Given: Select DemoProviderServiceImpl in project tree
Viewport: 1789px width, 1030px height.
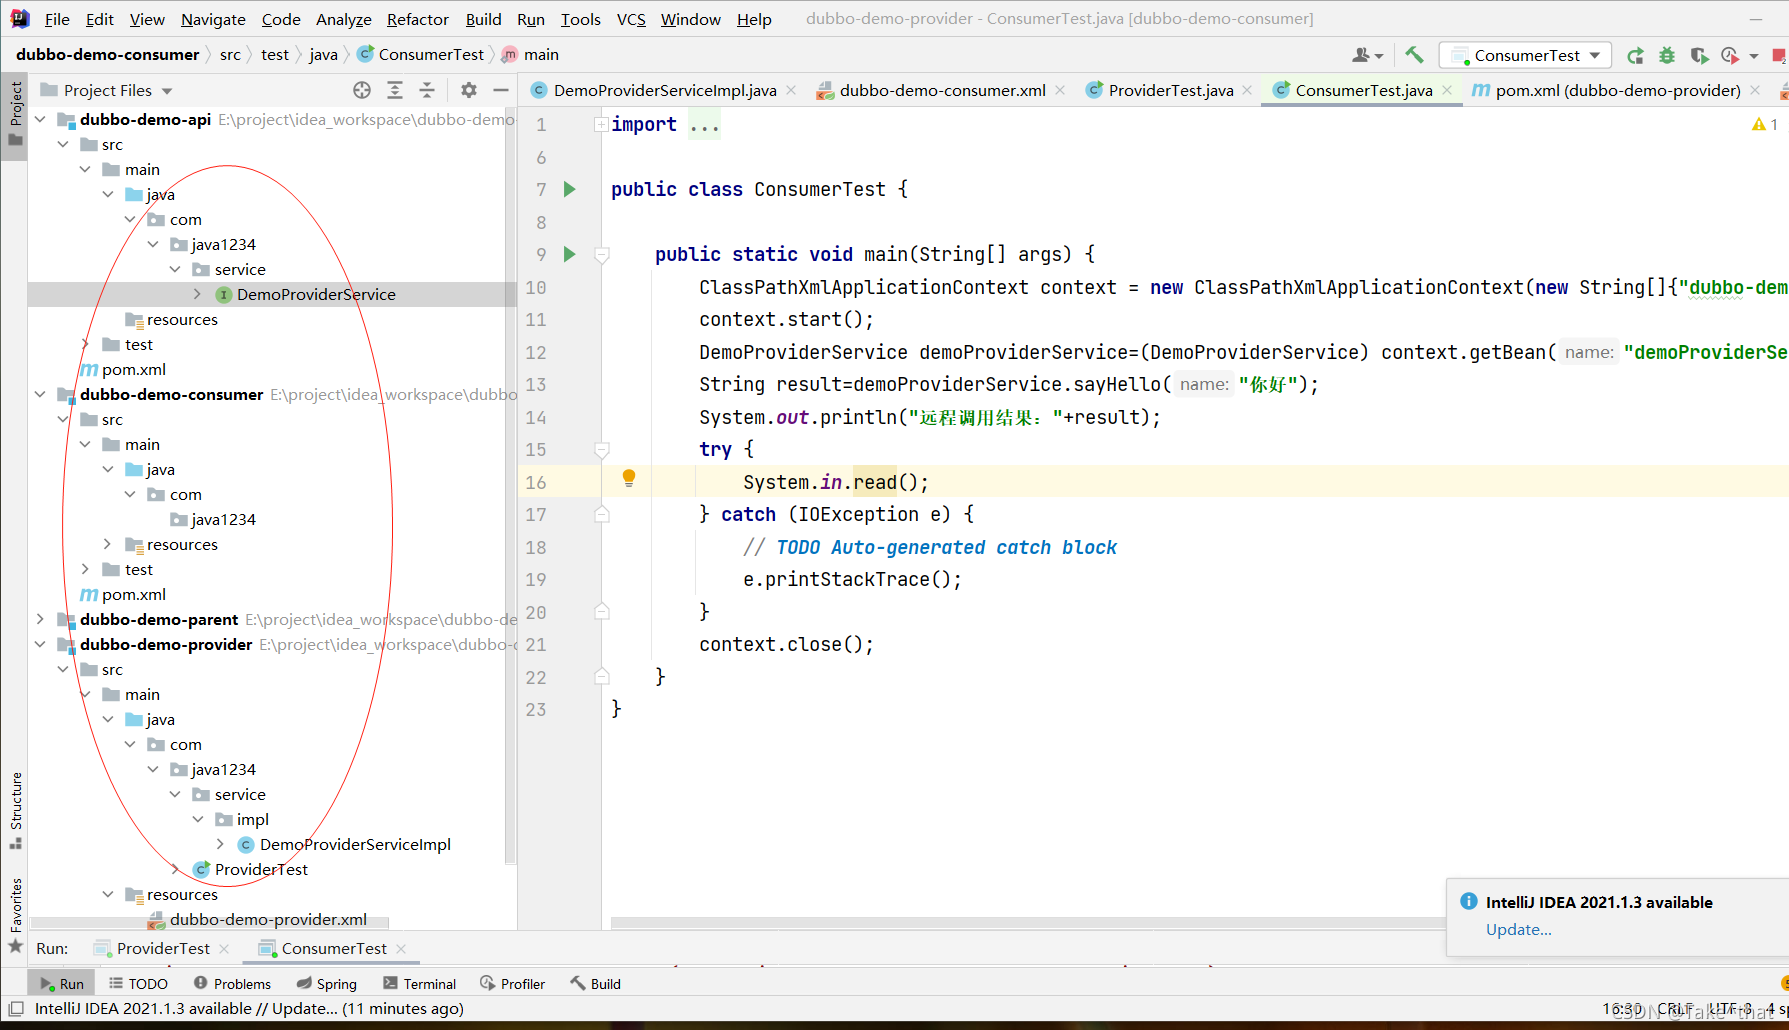Looking at the screenshot, I should 354,844.
